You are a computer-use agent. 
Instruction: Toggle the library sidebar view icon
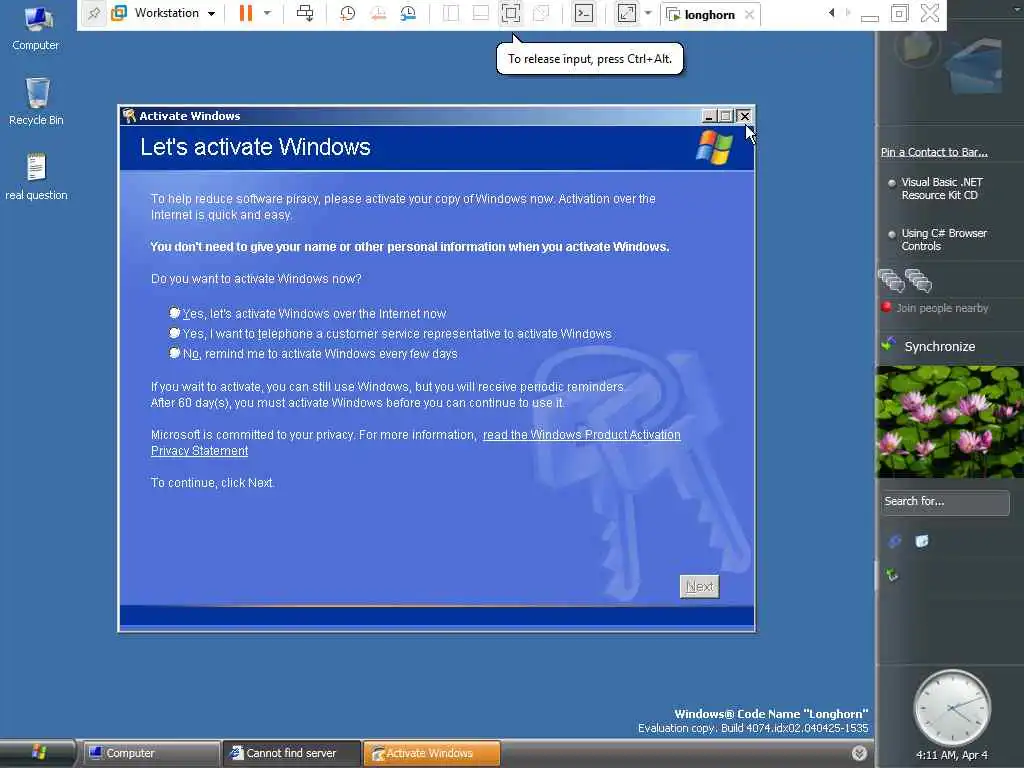[451, 13]
